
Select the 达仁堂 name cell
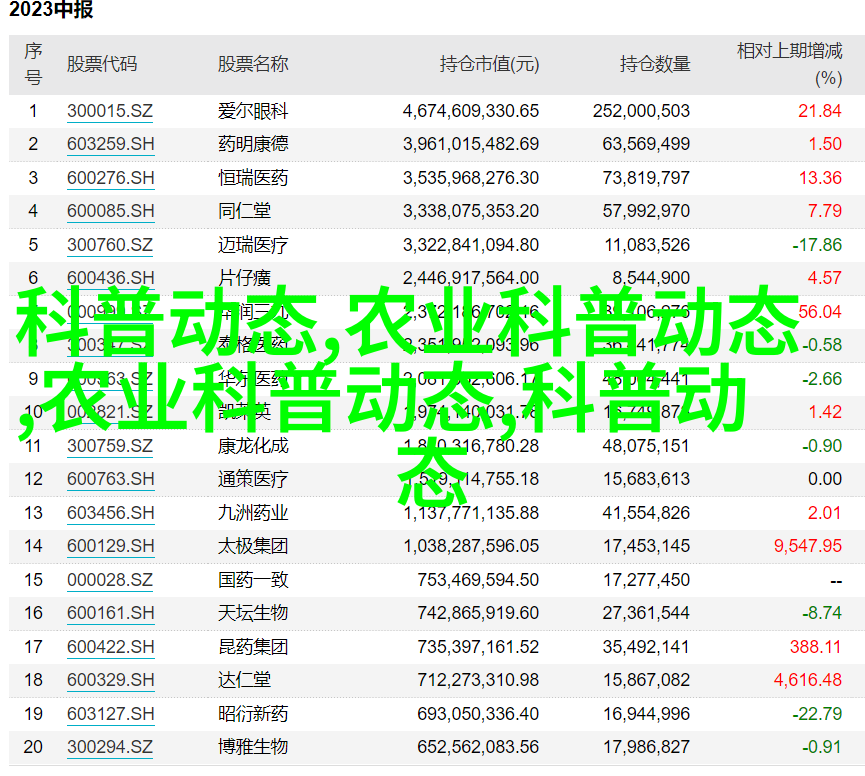(244, 680)
